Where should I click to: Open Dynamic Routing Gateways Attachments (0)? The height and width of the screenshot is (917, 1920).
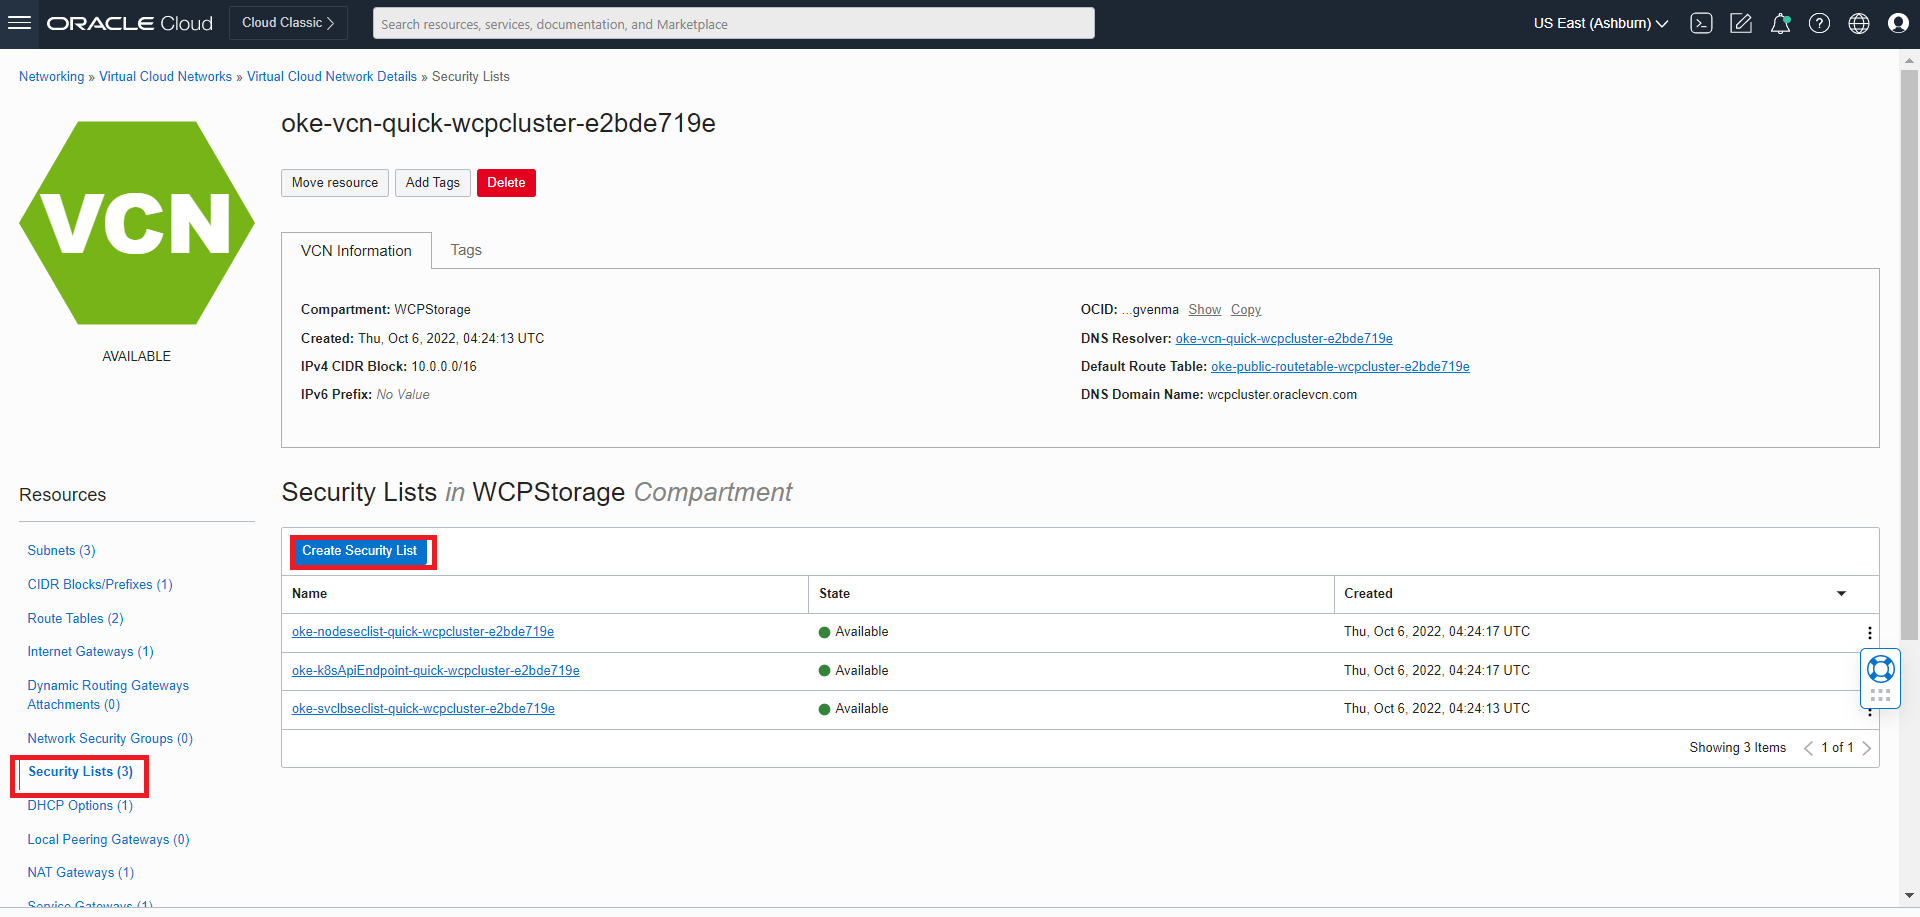[x=108, y=695]
